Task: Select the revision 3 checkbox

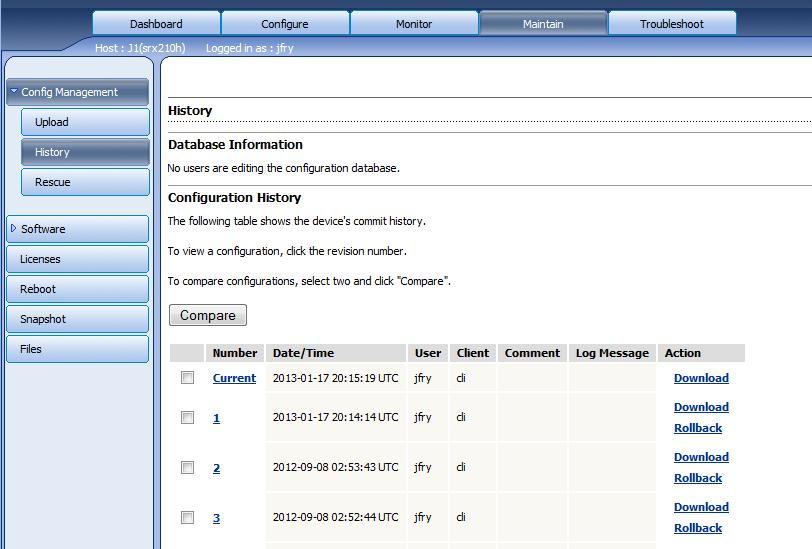Action: click(187, 517)
